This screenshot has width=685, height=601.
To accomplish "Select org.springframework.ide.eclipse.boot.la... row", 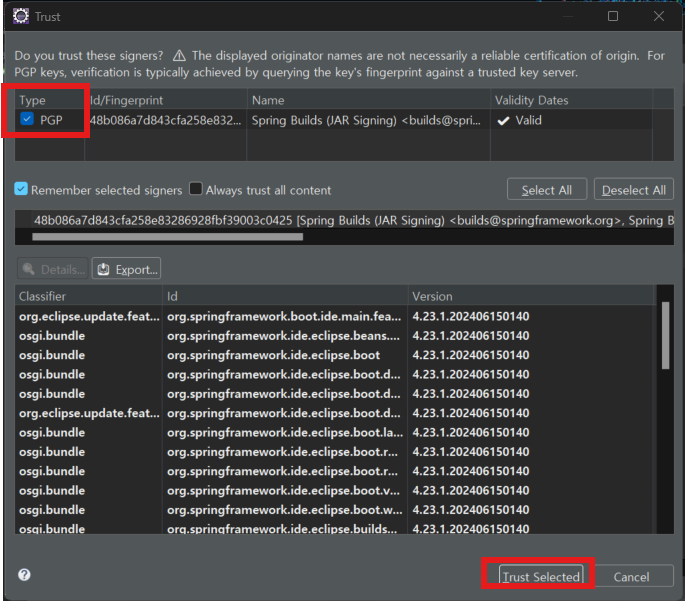I will coord(336,432).
